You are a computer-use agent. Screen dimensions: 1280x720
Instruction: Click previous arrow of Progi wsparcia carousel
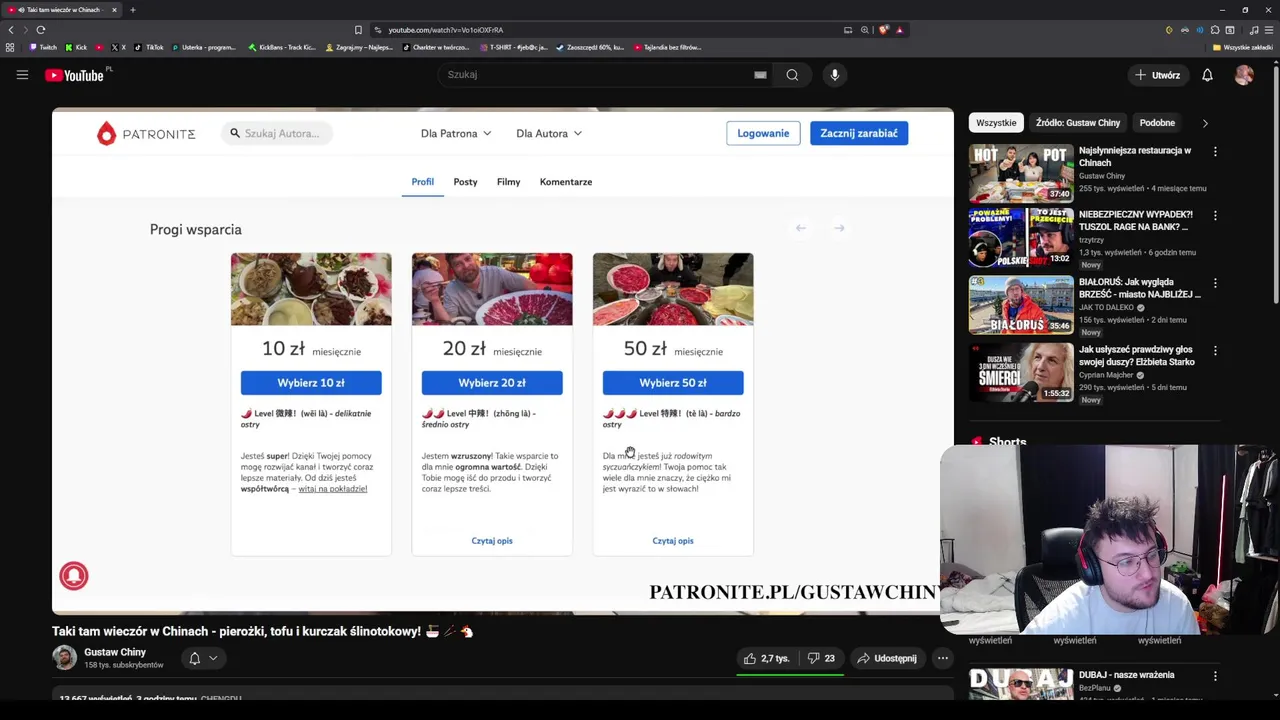point(800,228)
